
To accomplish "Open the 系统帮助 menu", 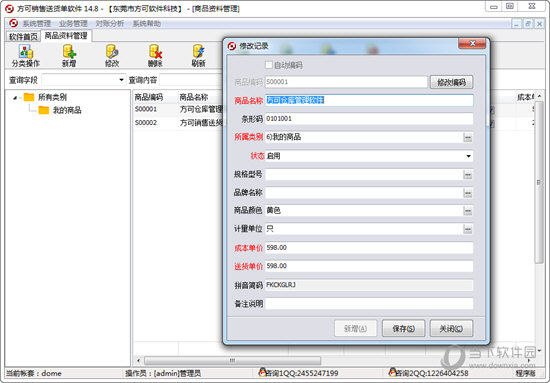I will [146, 23].
